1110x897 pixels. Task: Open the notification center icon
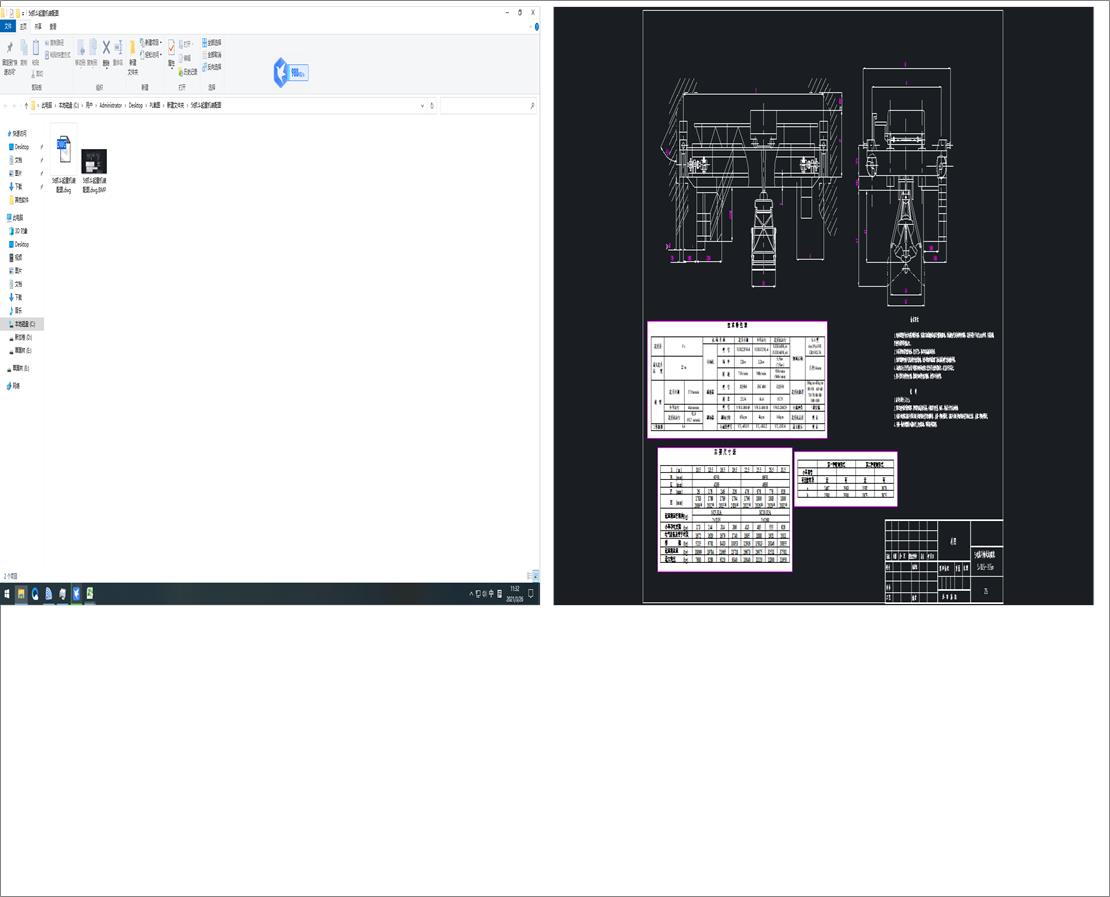[531, 593]
